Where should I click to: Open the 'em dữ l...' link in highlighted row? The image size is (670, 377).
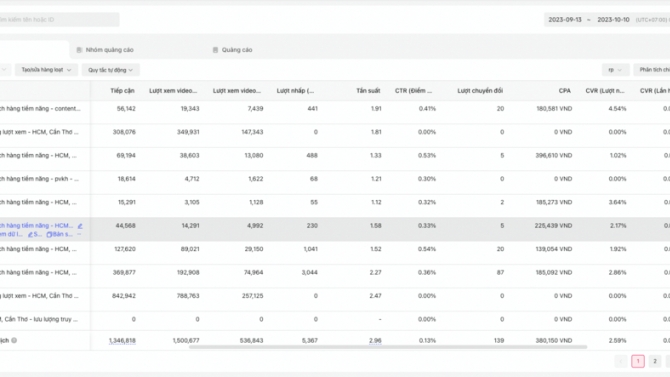[x=12, y=234]
